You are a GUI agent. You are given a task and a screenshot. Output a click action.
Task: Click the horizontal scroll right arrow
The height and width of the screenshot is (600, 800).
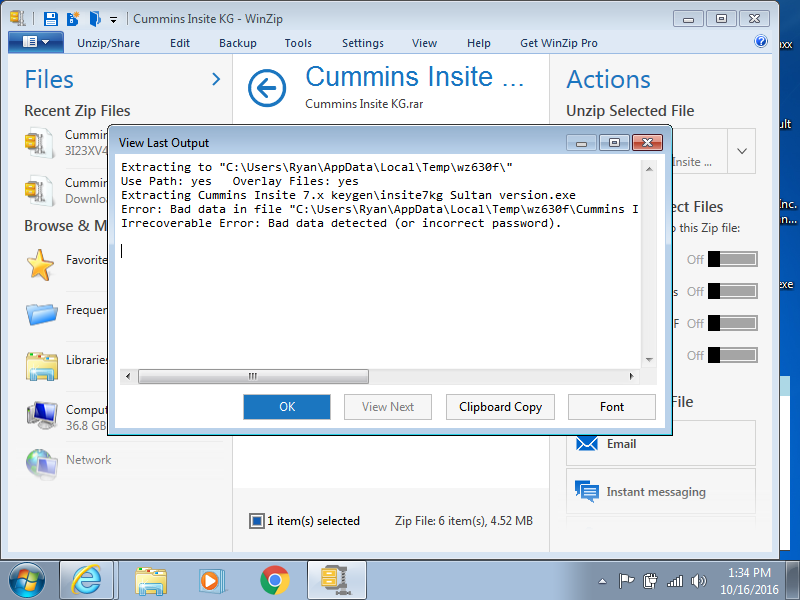(x=632, y=377)
